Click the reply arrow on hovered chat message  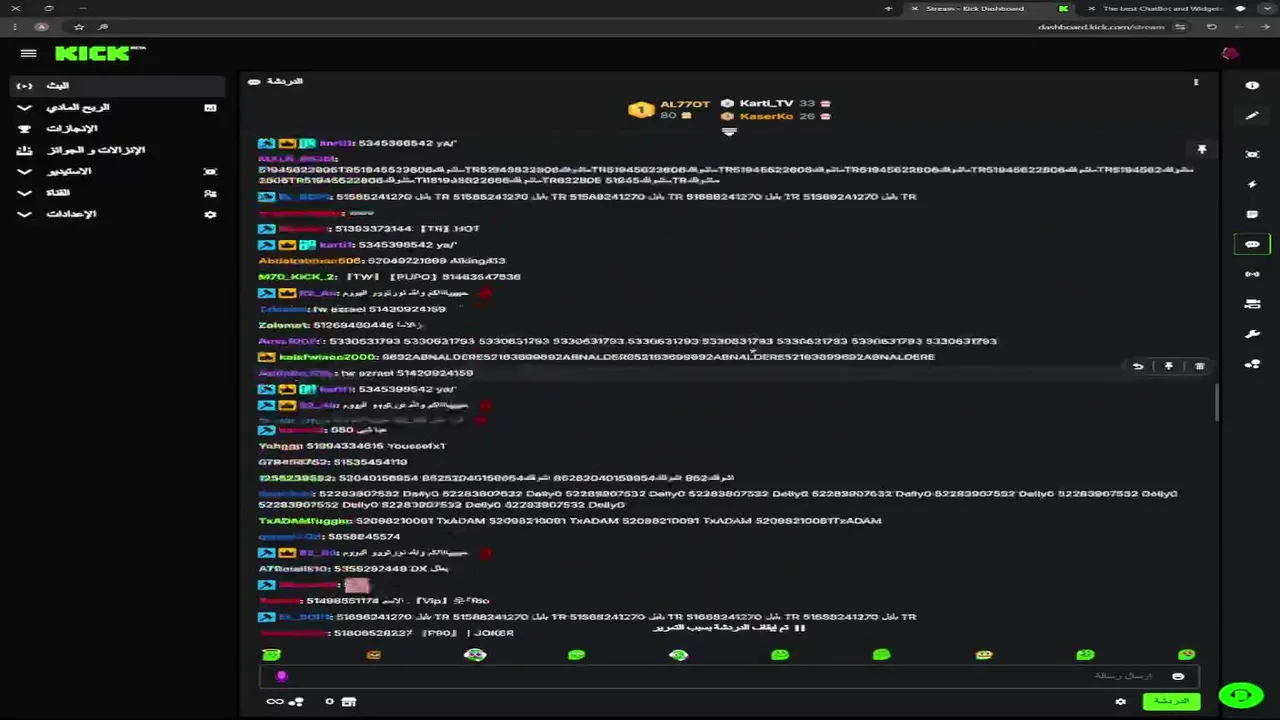1138,367
